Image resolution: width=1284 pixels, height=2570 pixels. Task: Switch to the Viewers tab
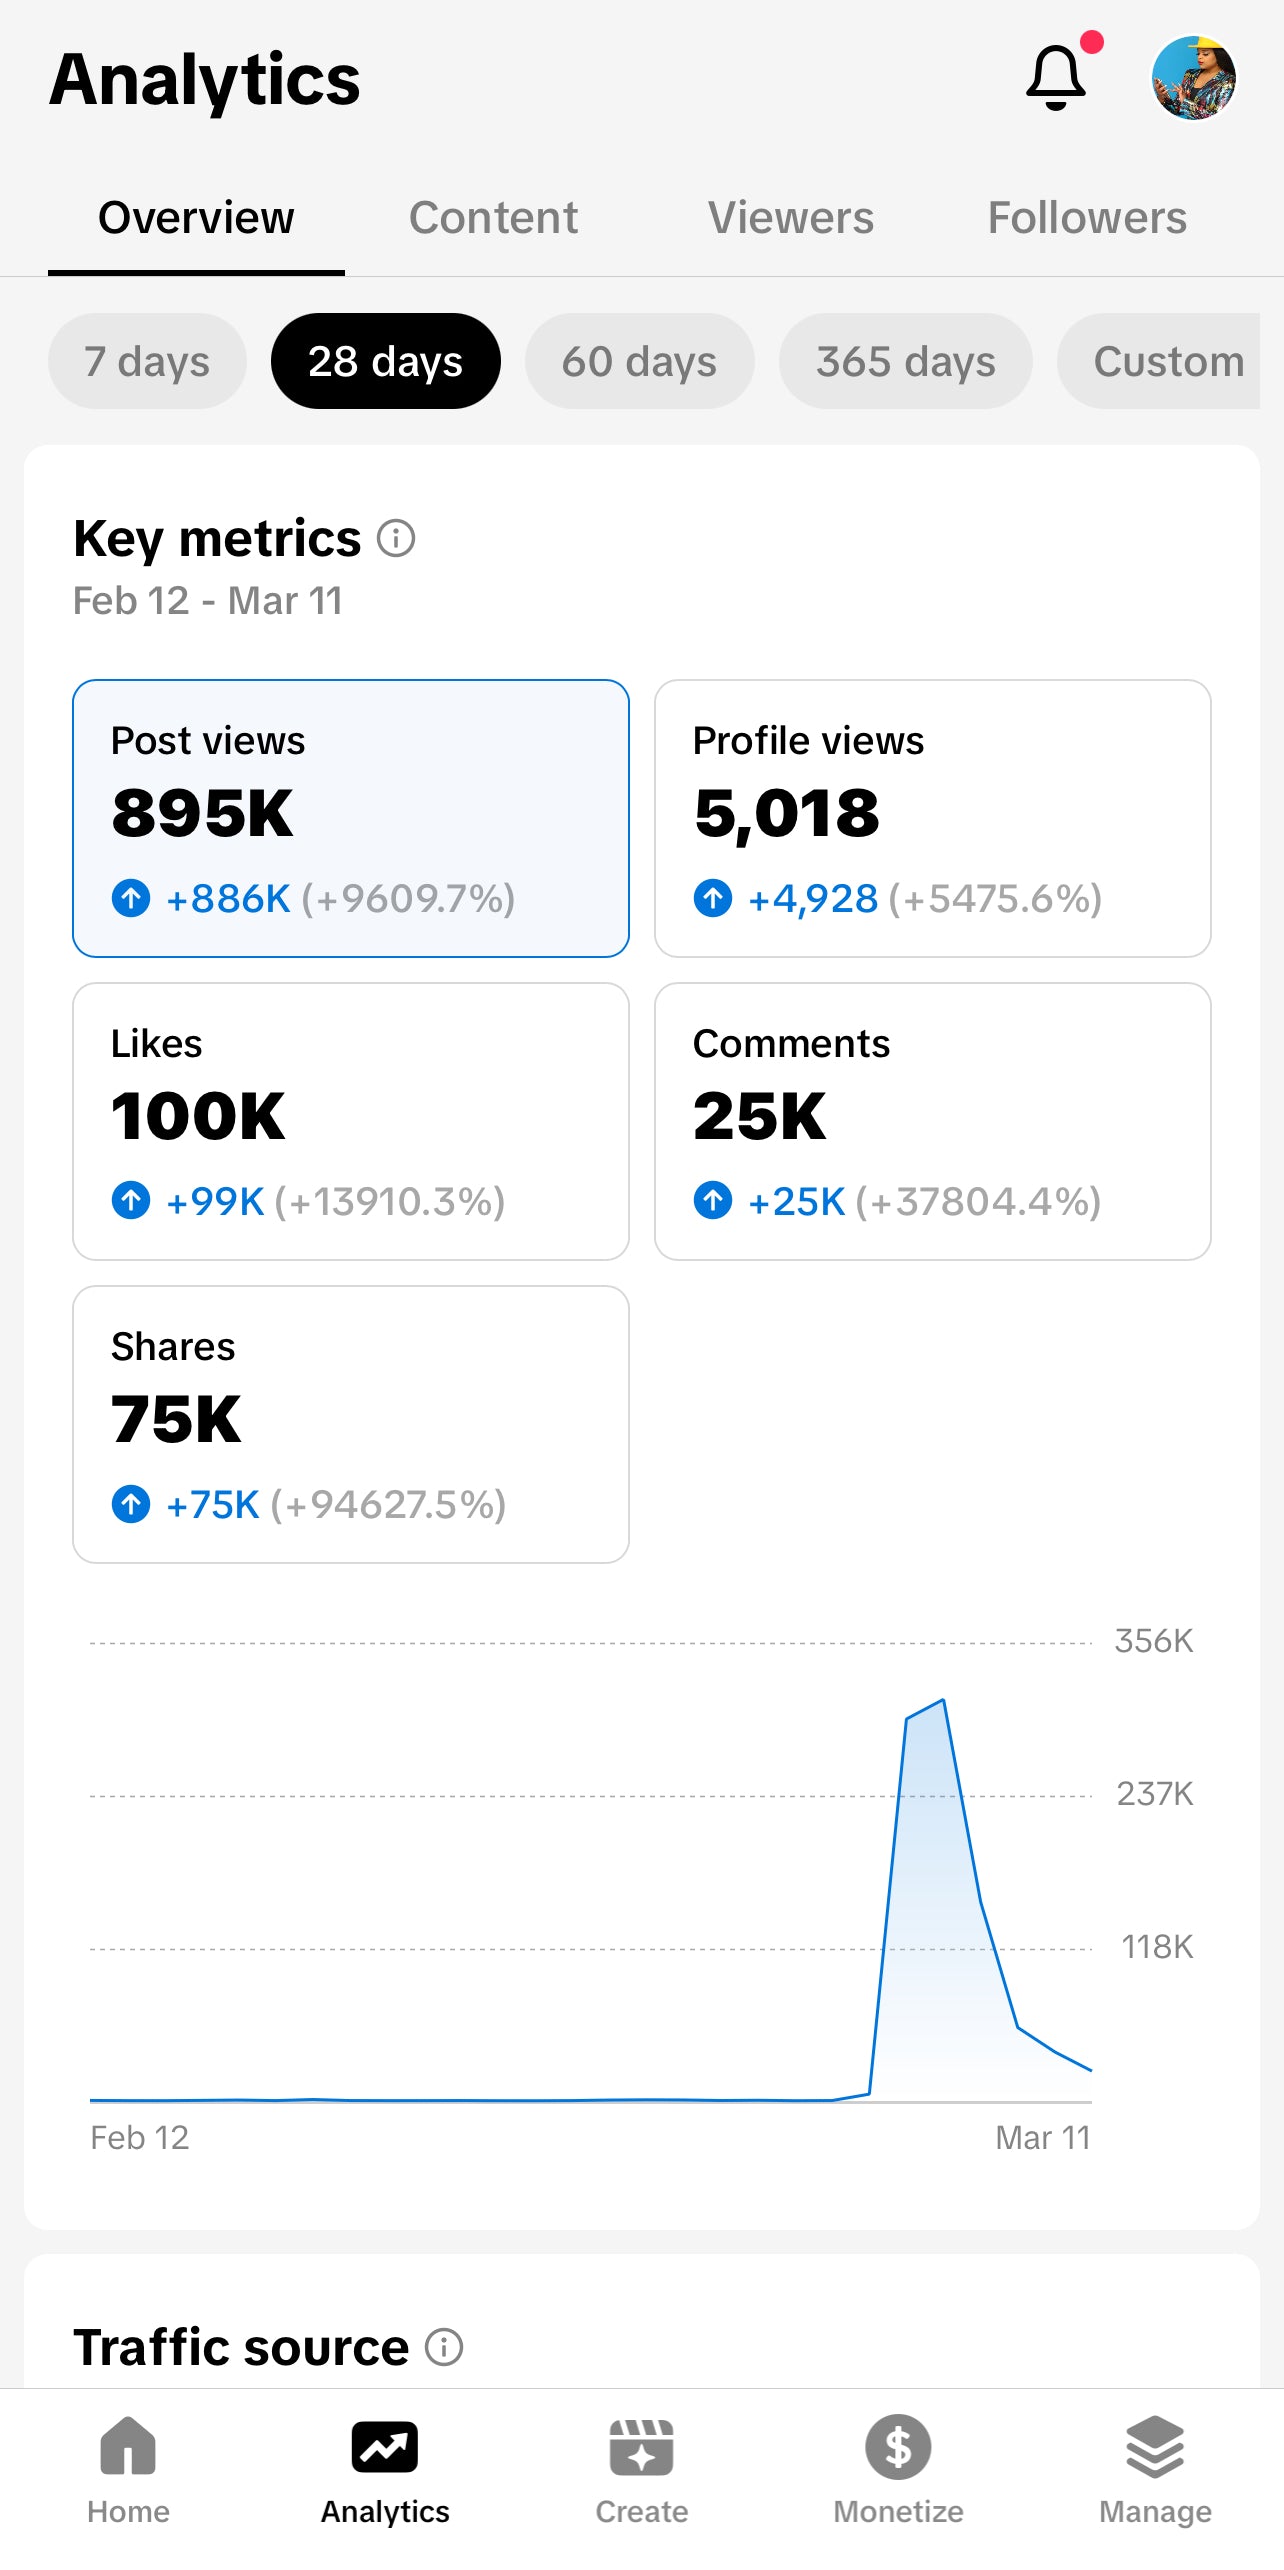coord(790,218)
